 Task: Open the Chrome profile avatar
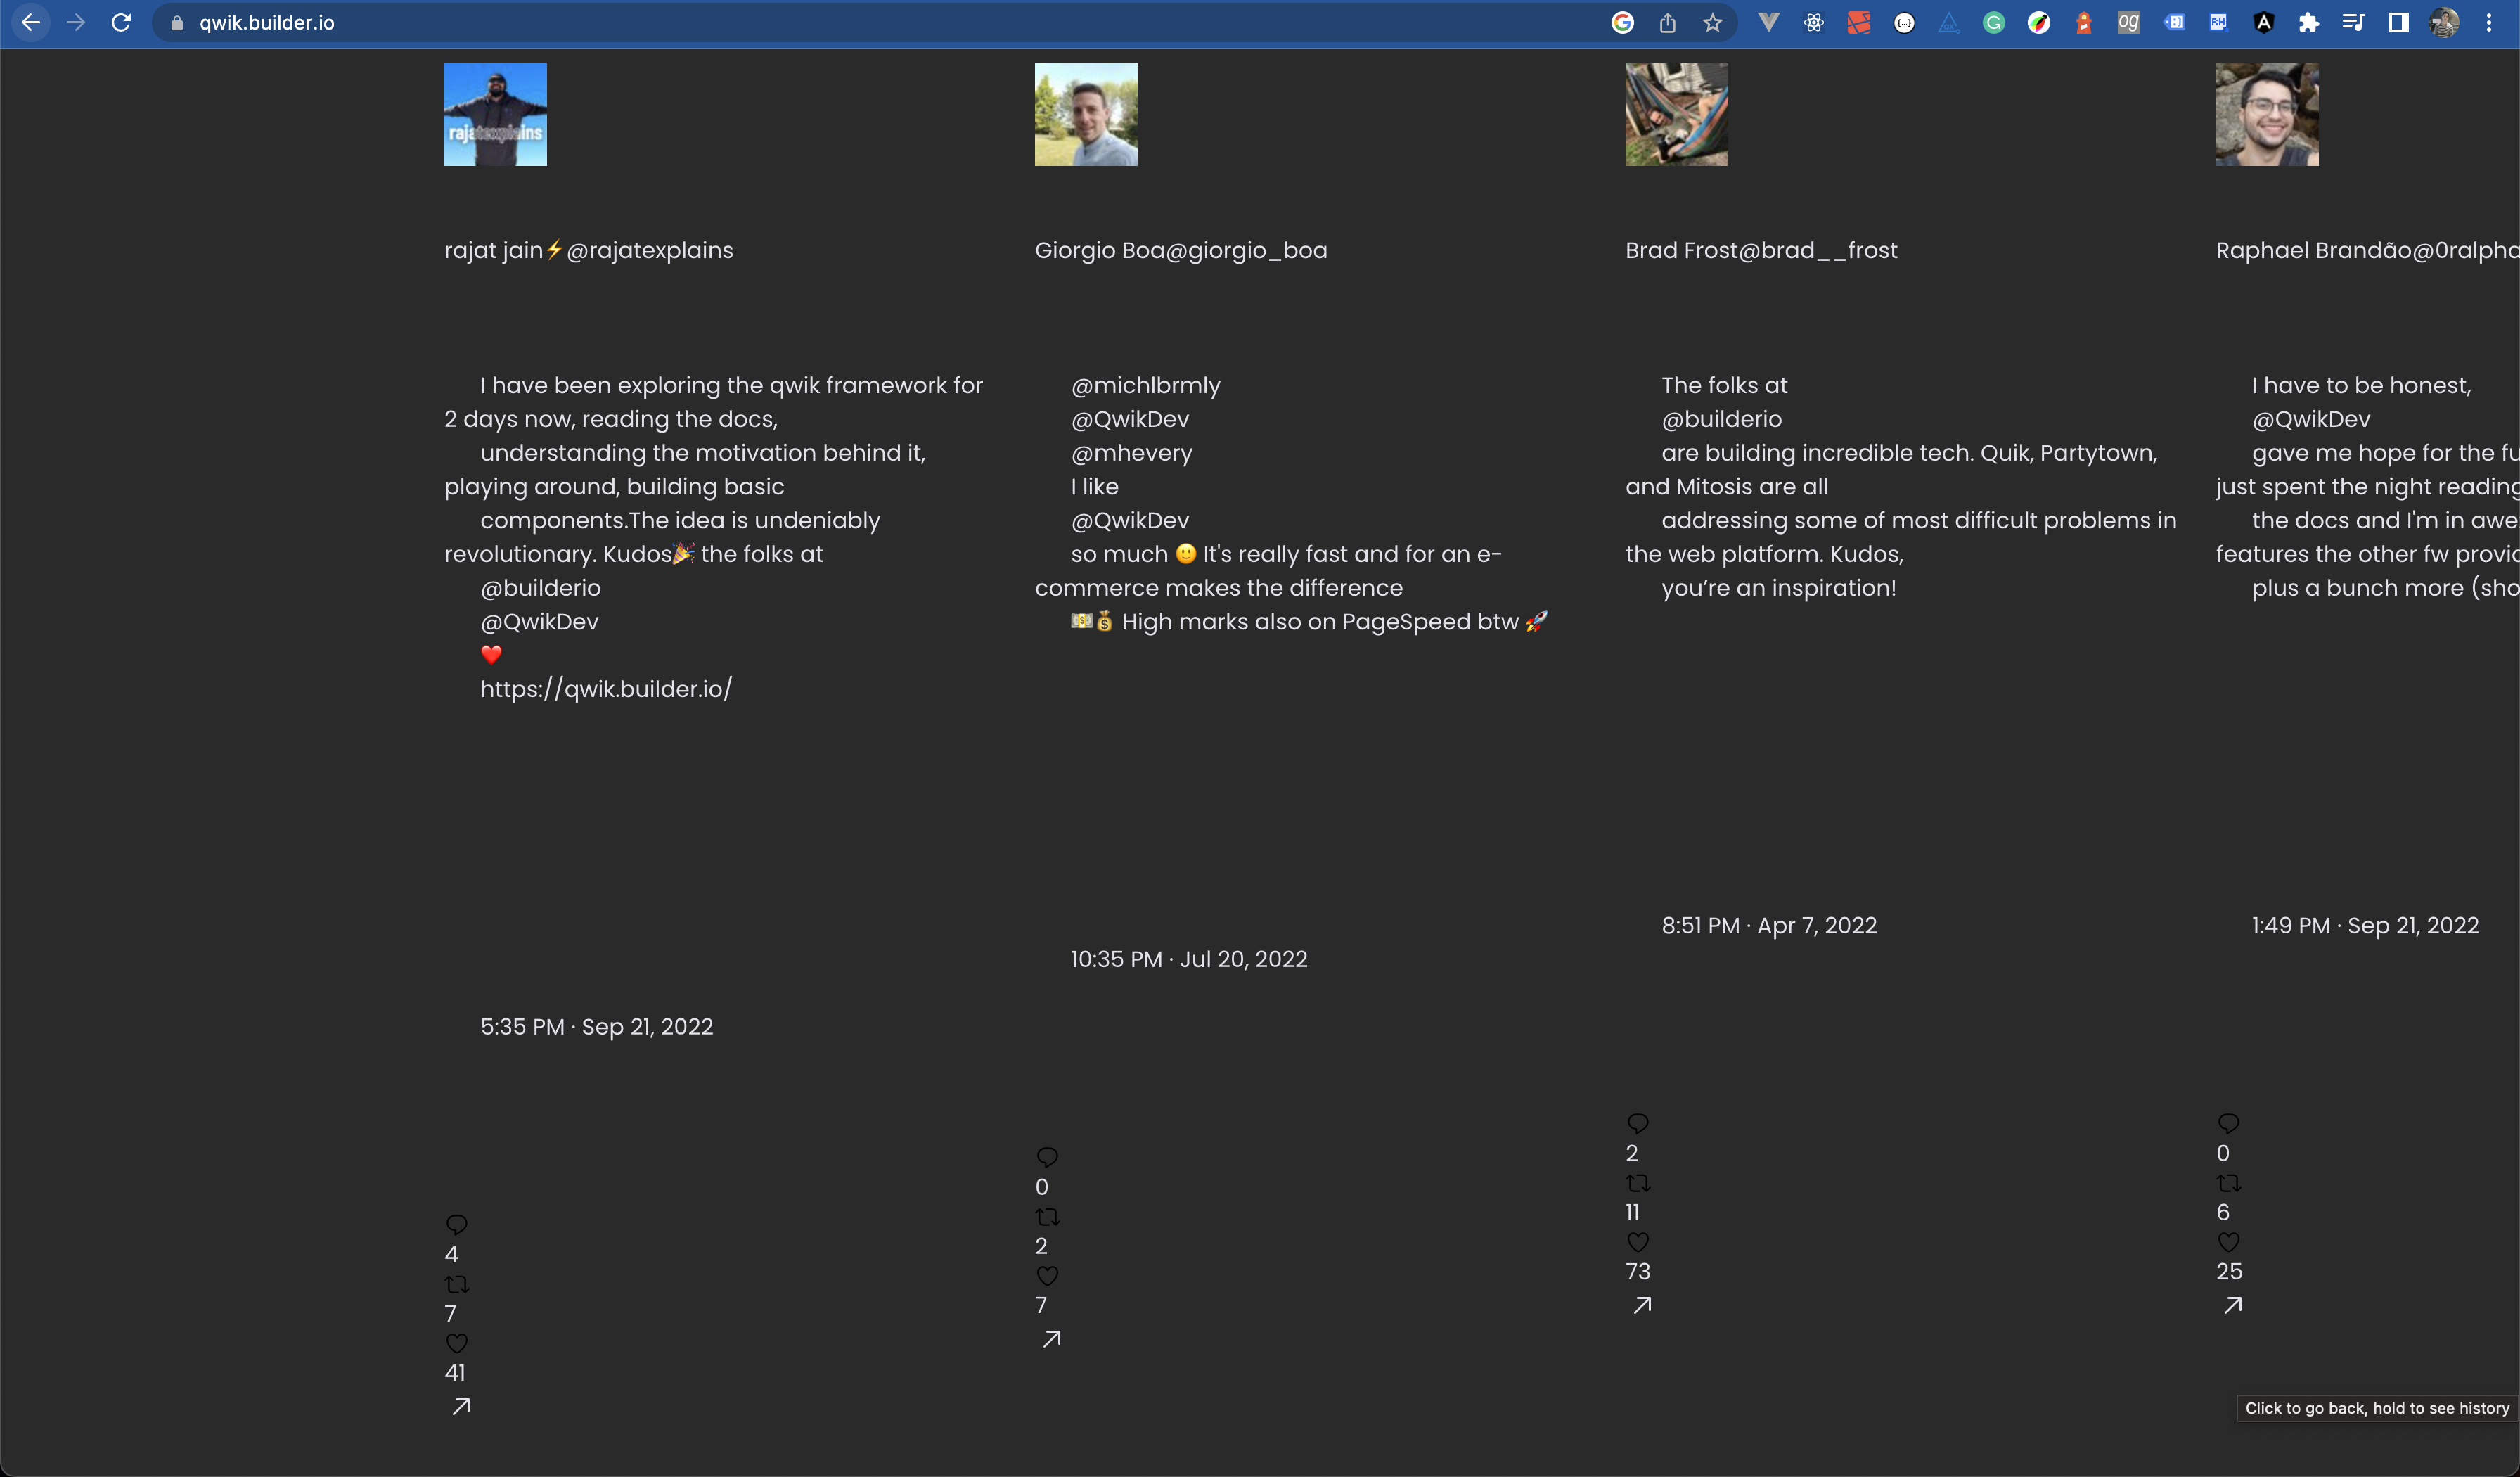click(x=2444, y=23)
